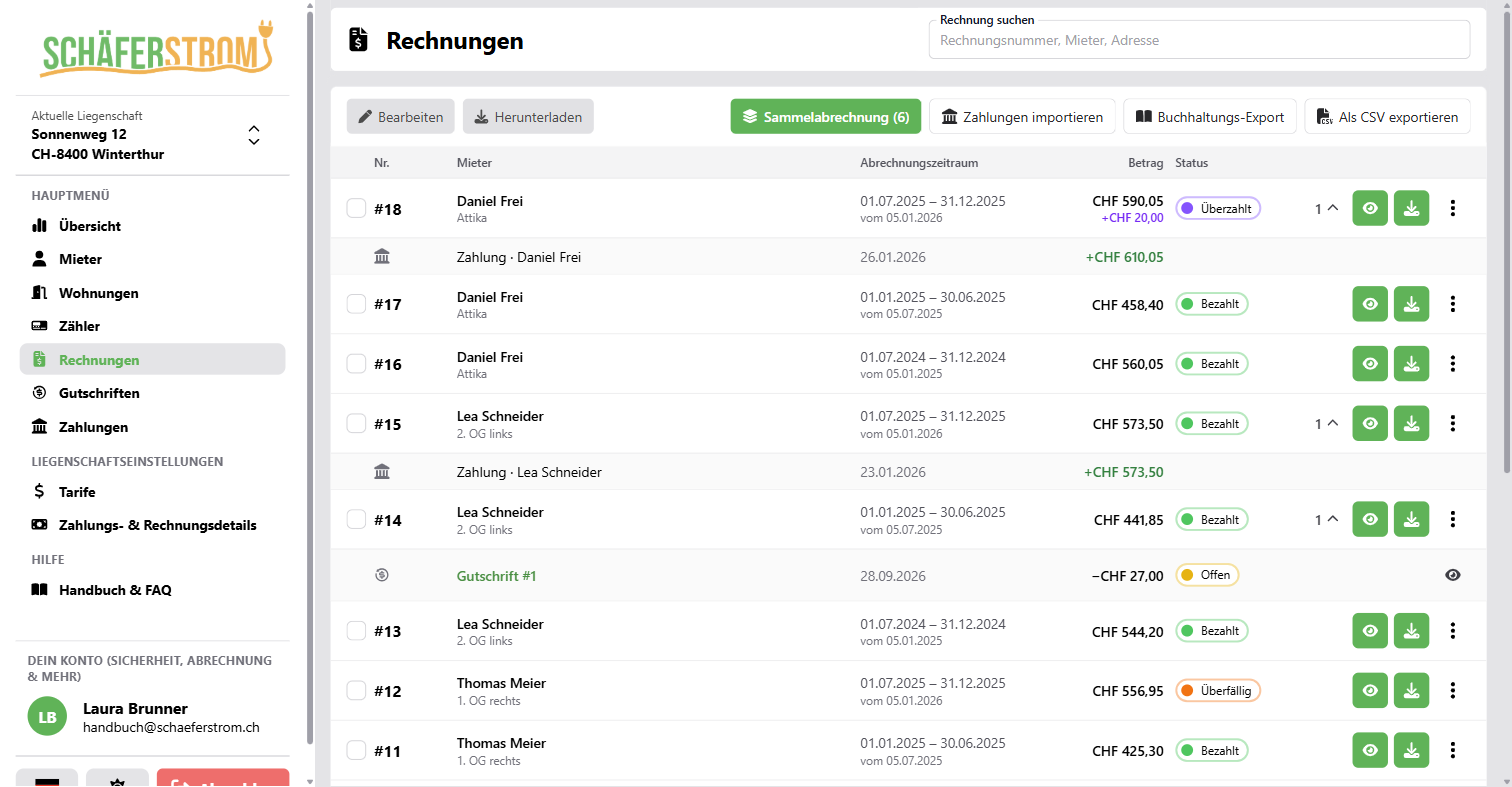Image resolution: width=1512 pixels, height=787 pixels.
Task: Click the bank icon beside Zahlung · Lea Schneider
Action: [382, 472]
